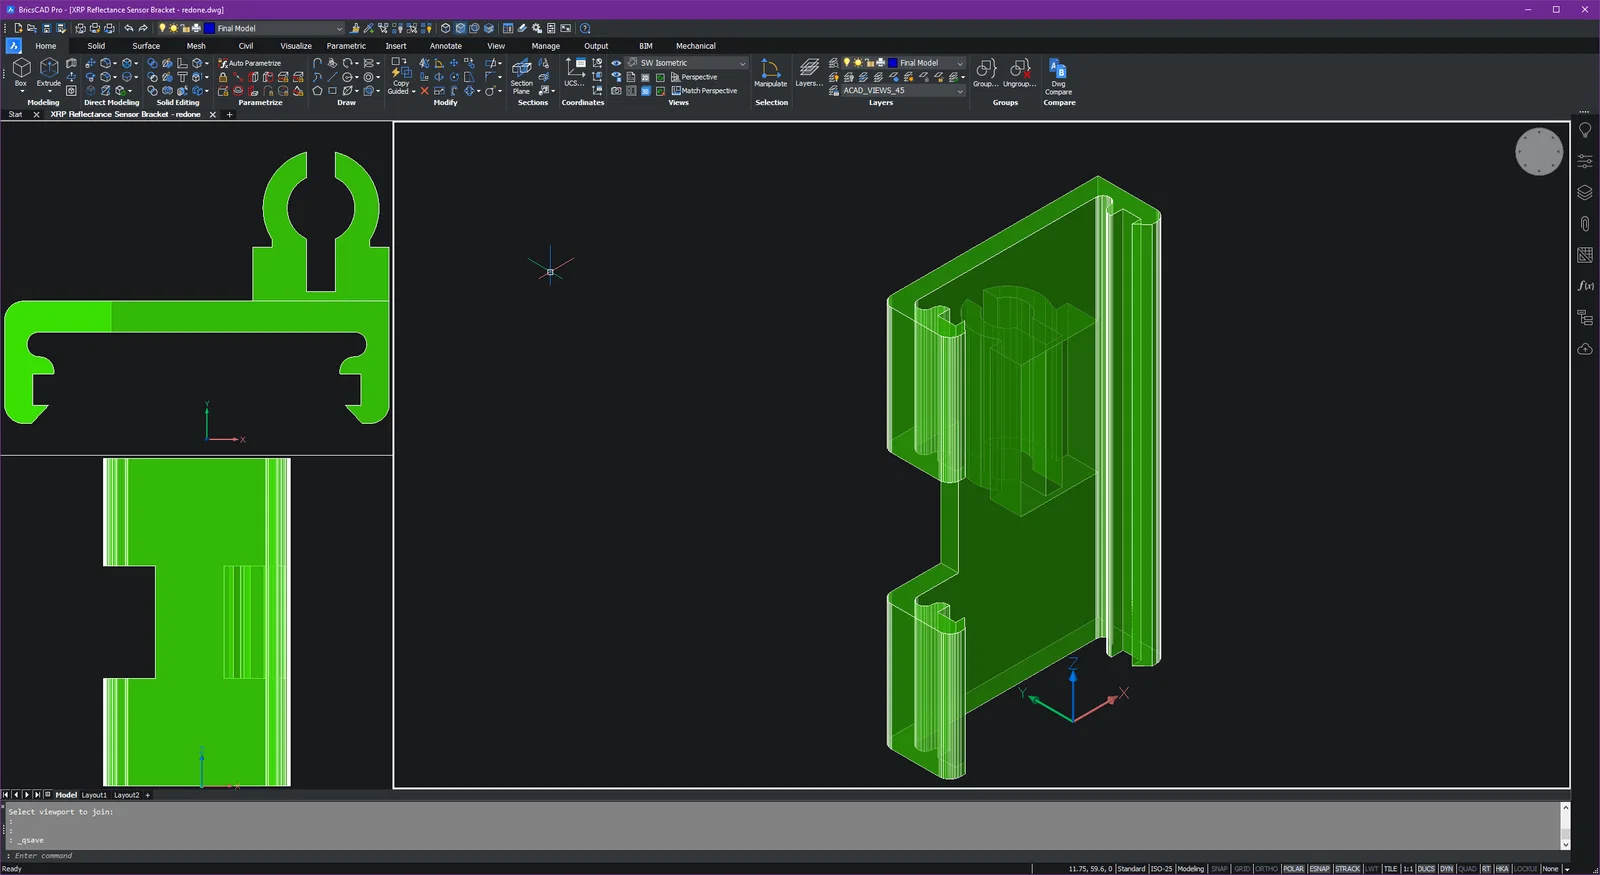
Task: Expand the SW Isometric view dropdown
Action: [x=742, y=63]
